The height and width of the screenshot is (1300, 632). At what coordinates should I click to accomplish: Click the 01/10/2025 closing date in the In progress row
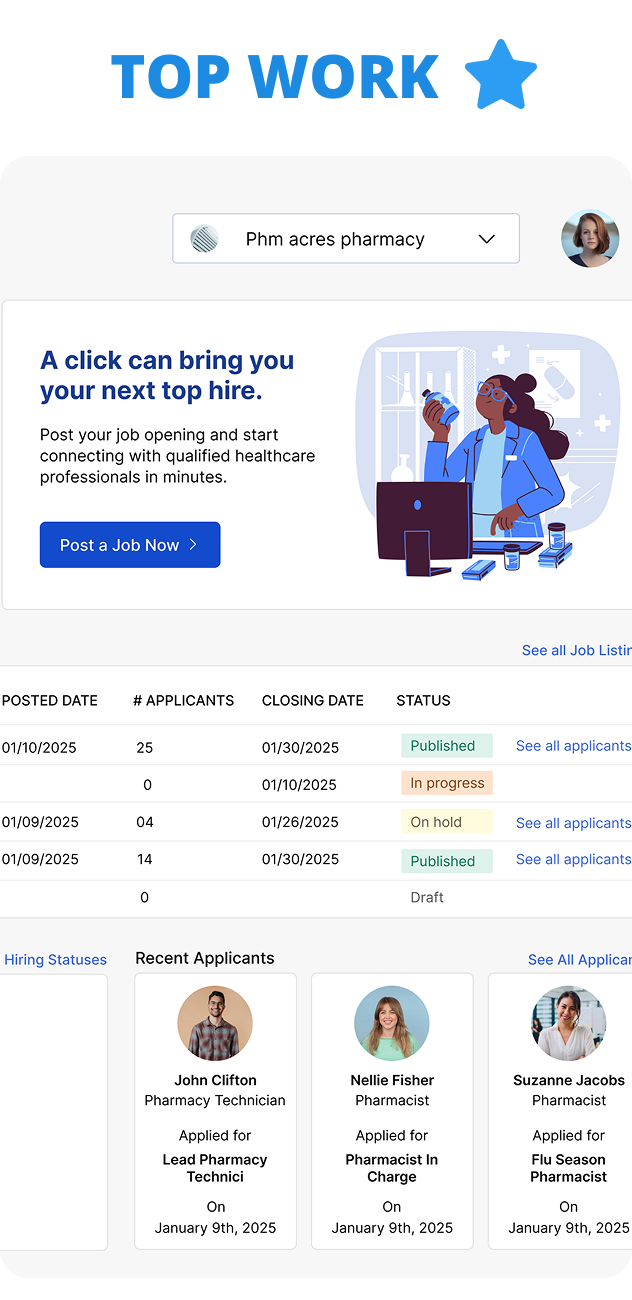click(299, 785)
